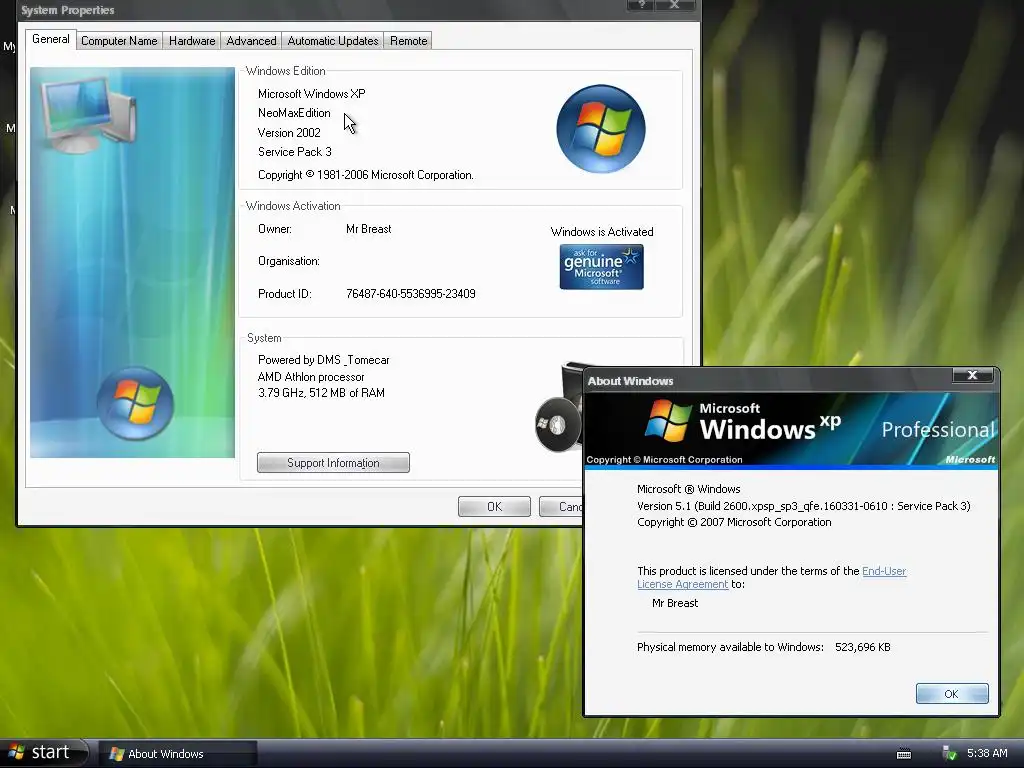This screenshot has width=1024, height=768.
Task: Switch to the Remote tab
Action: click(x=409, y=41)
